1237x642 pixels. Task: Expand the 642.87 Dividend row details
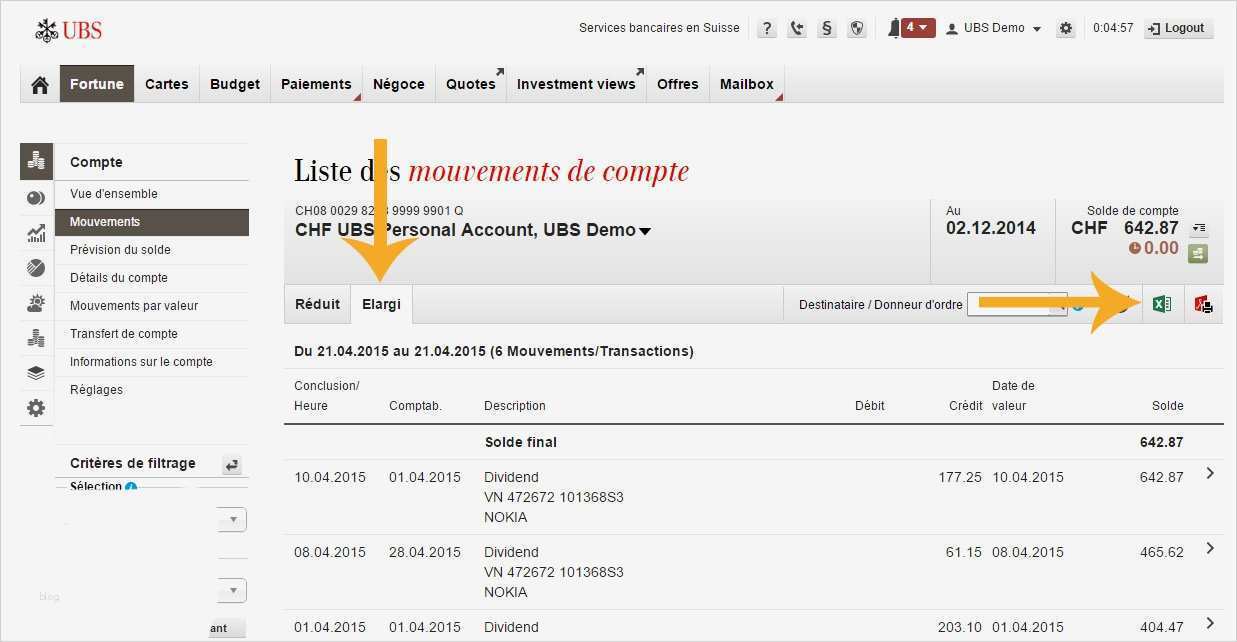pos(1210,473)
